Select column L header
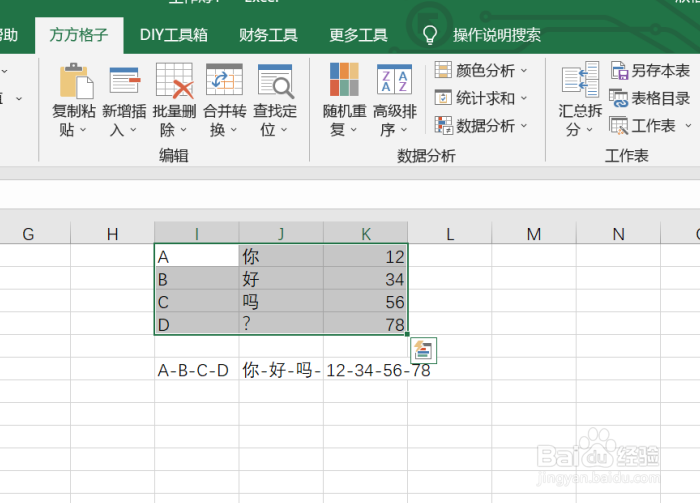This screenshot has width=700, height=503. pos(450,233)
